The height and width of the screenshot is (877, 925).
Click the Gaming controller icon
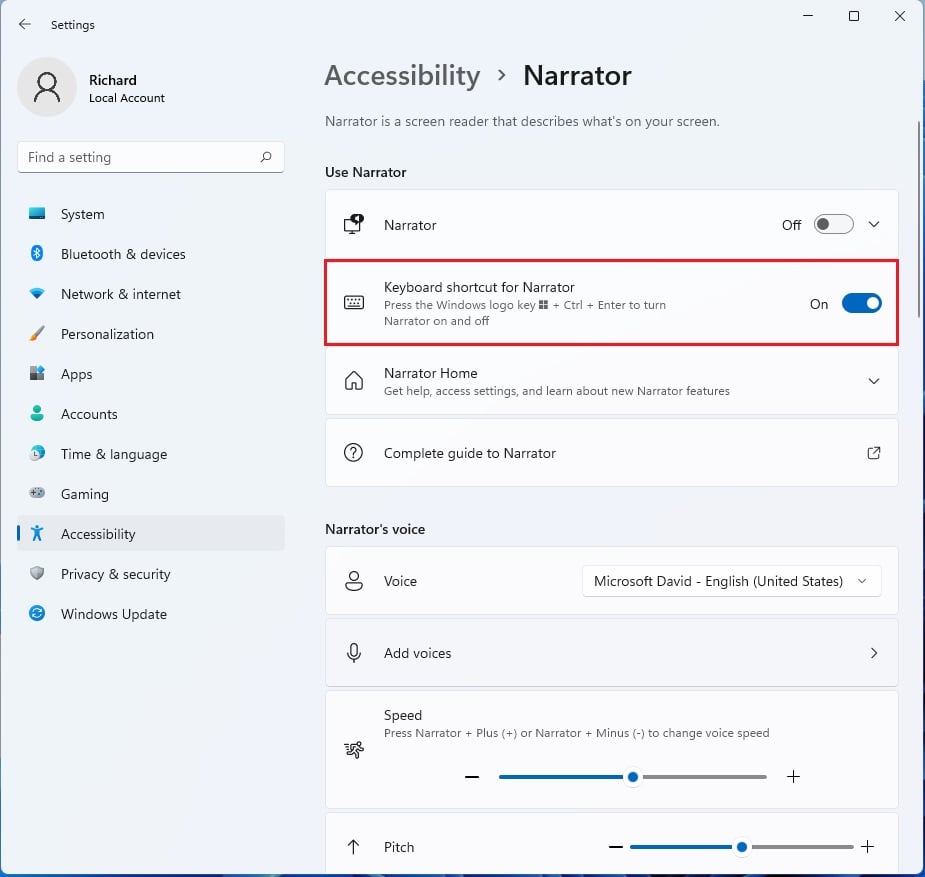(x=37, y=493)
